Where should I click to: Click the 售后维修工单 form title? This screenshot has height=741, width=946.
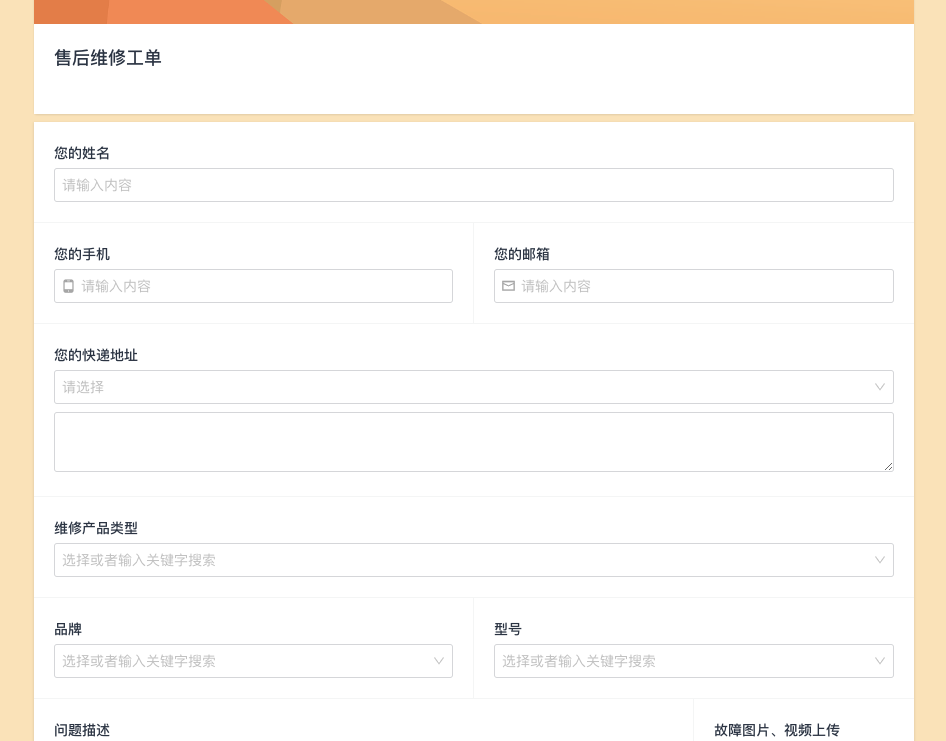coord(108,58)
